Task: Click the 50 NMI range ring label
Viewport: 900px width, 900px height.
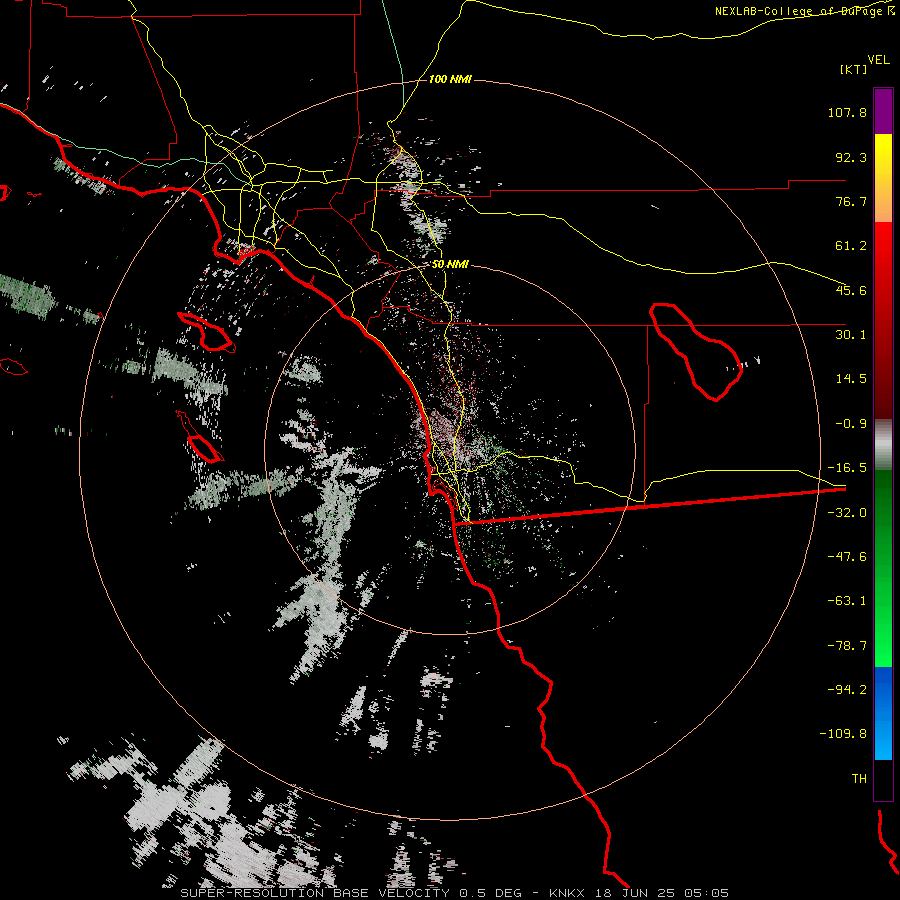Action: pos(450,265)
